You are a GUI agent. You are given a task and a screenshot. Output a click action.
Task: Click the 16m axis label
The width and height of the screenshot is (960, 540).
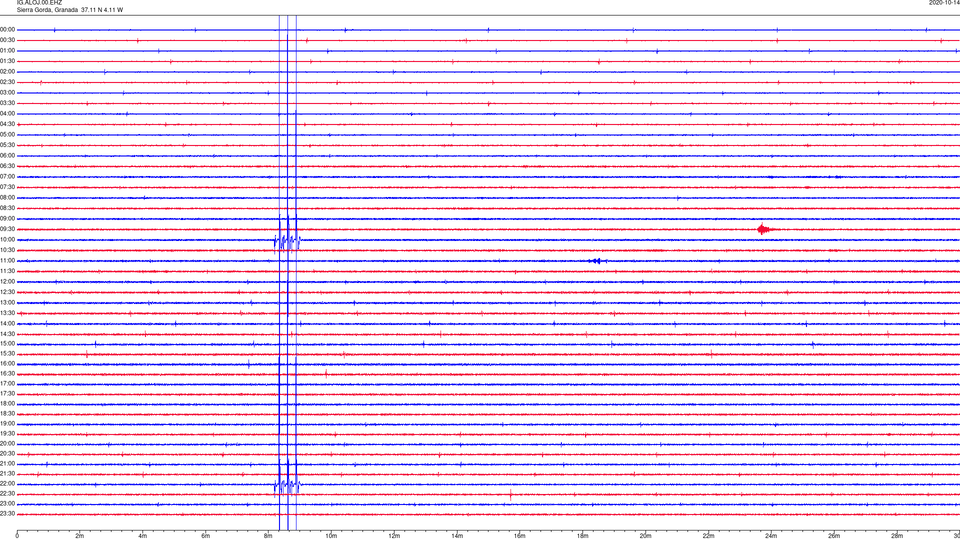[x=520, y=536]
